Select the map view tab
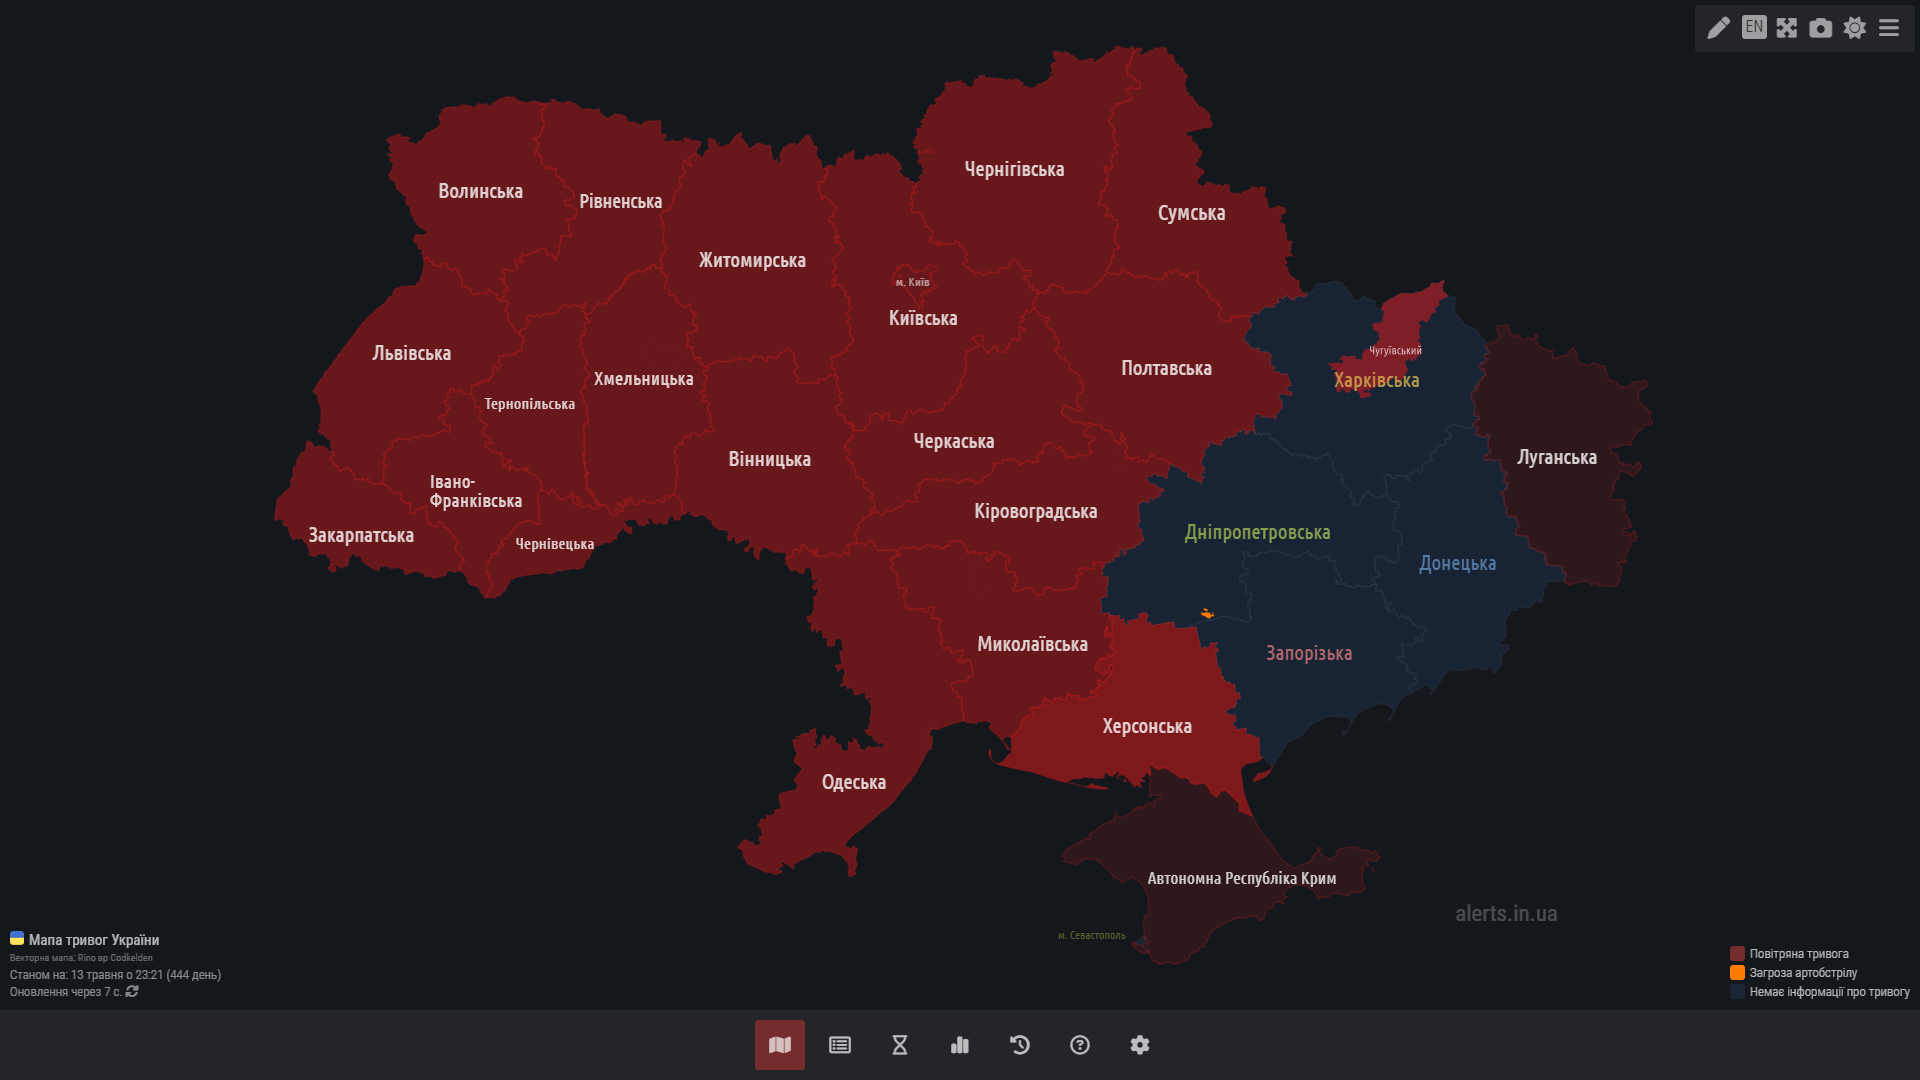The width and height of the screenshot is (1920, 1080). click(780, 1045)
